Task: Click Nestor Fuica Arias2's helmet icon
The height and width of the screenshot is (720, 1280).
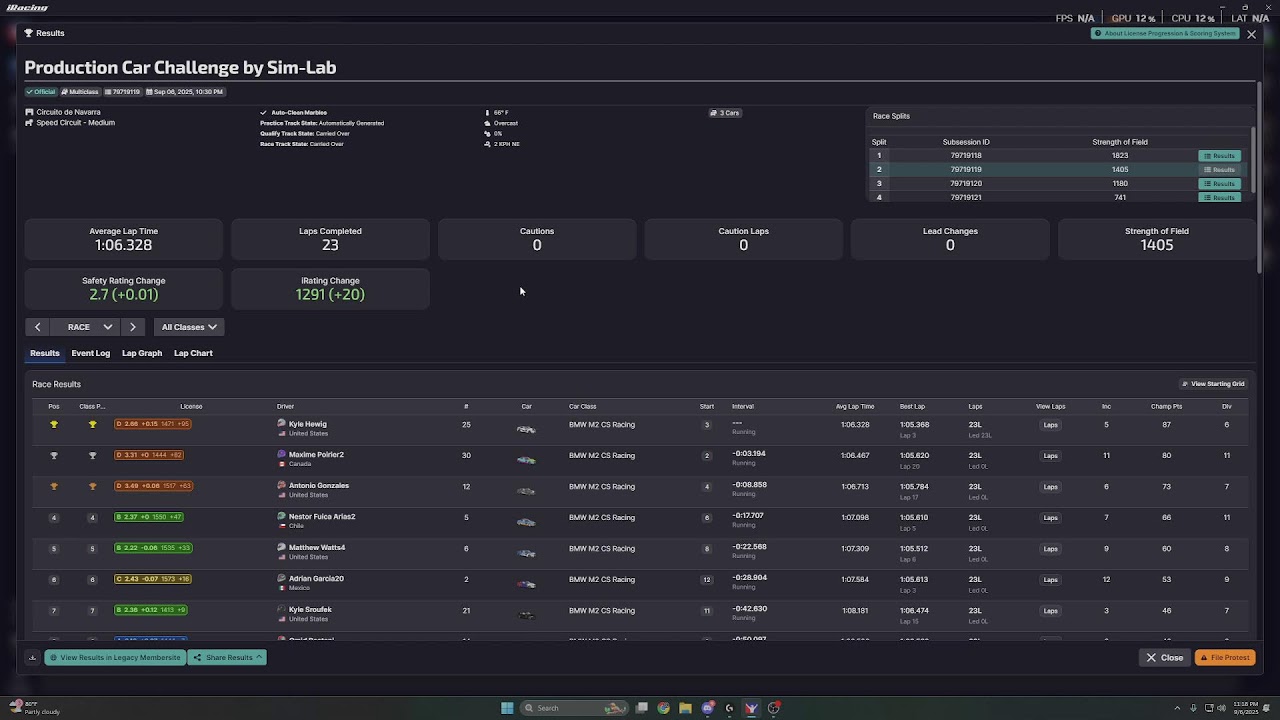Action: click(282, 517)
